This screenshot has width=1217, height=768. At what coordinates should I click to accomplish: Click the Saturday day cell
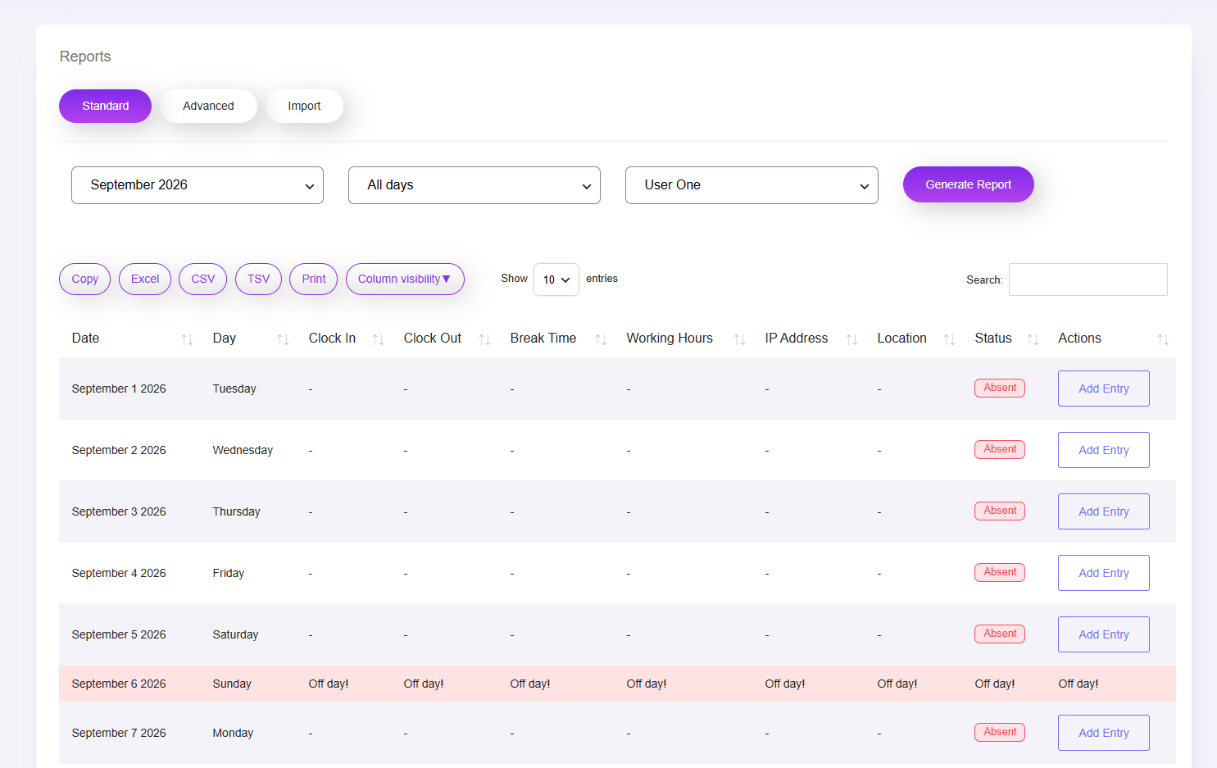tap(236, 635)
